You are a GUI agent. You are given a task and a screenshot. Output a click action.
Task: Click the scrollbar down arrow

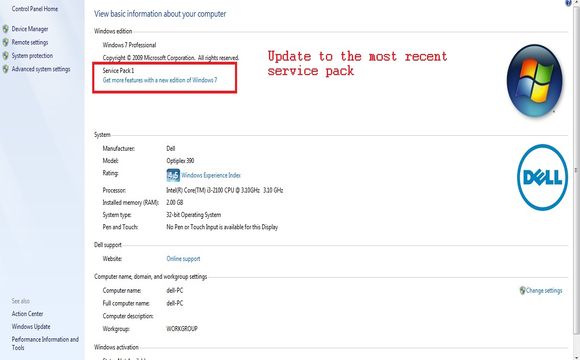click(x=576, y=357)
